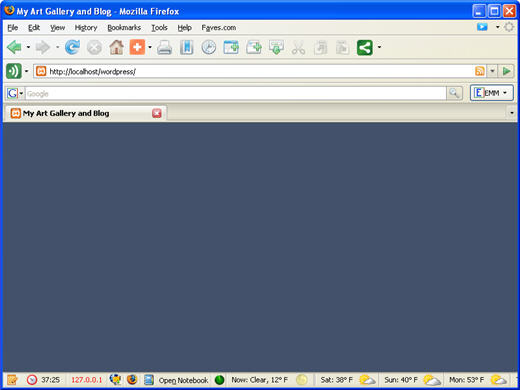Expand the green feed icon dropdown arrow
The height and width of the screenshot is (390, 520).
[x=26, y=71]
